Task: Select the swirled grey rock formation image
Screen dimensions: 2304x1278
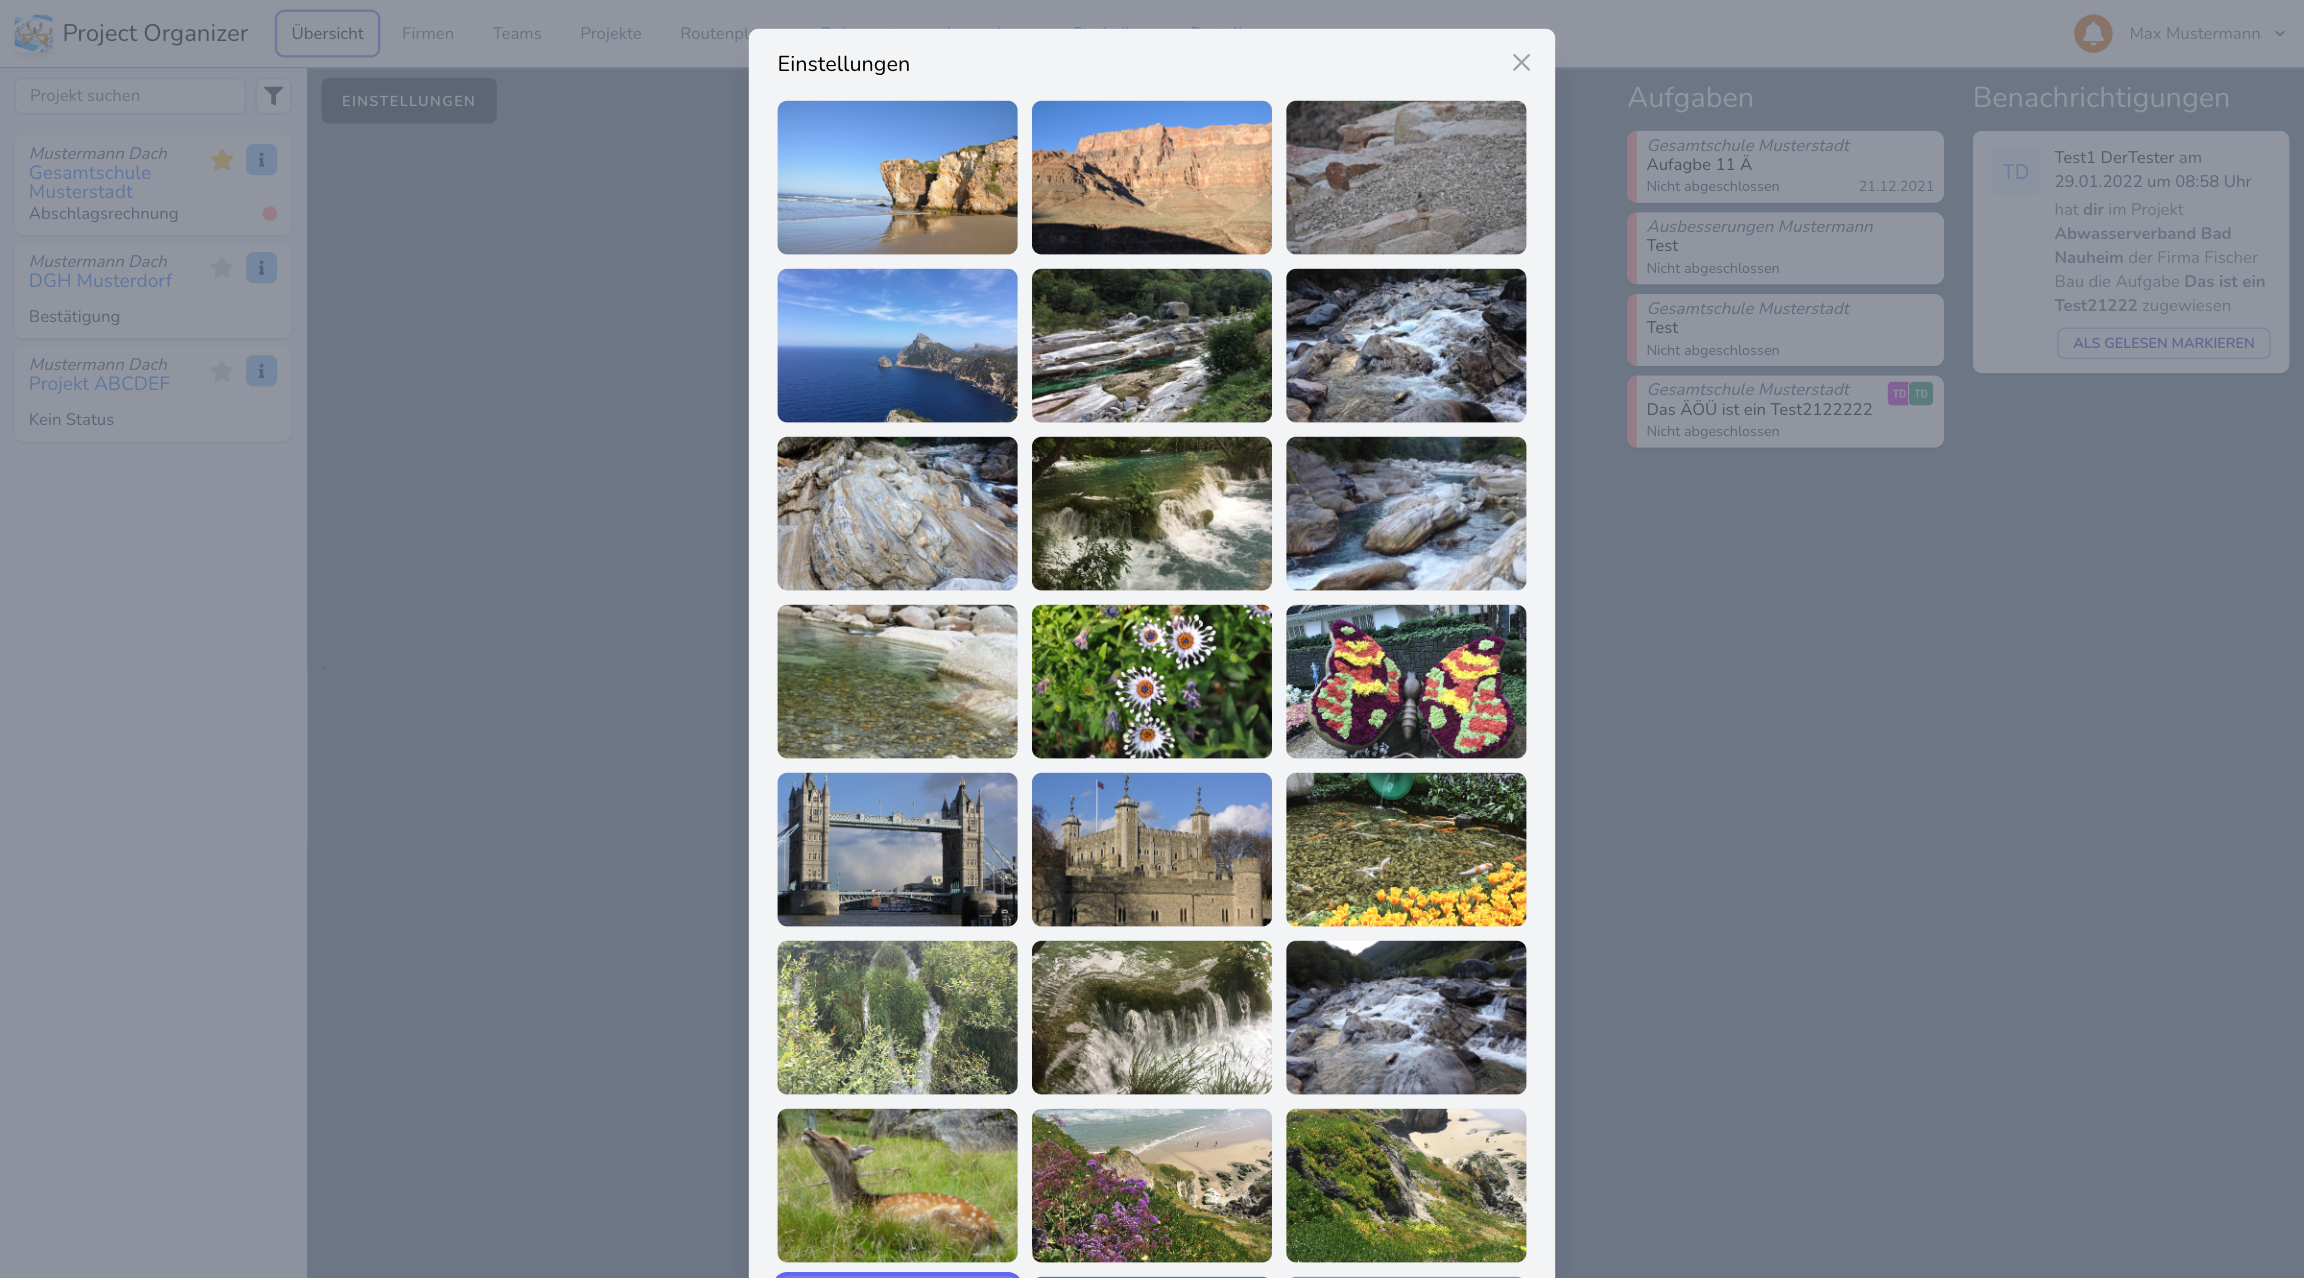Action: [x=897, y=513]
